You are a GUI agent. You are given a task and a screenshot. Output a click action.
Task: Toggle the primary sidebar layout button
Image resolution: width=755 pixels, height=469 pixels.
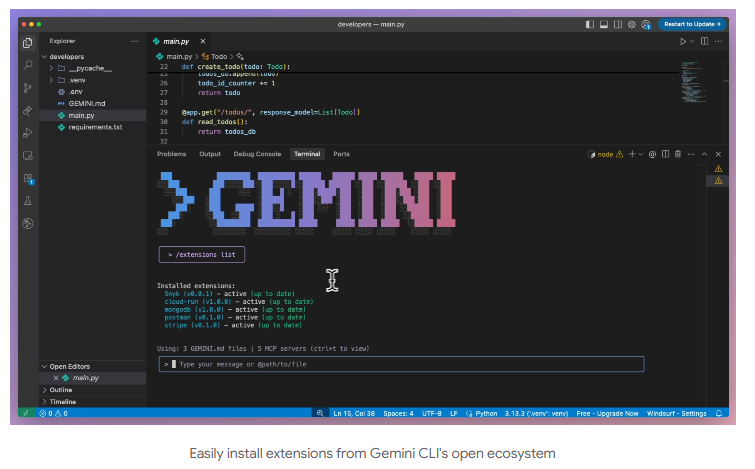[x=591, y=22]
